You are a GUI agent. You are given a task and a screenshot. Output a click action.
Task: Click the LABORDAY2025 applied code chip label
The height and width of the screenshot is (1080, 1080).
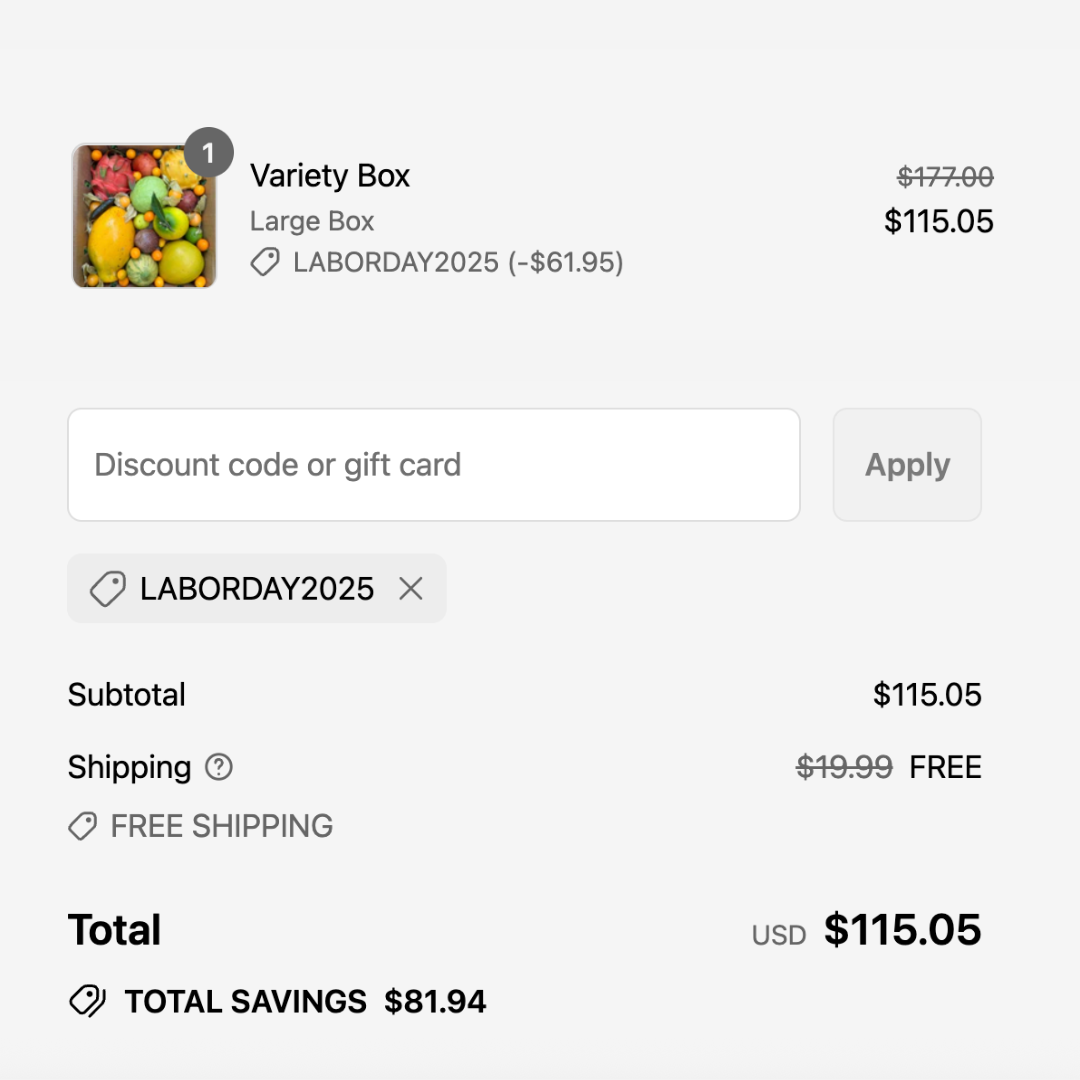[x=257, y=589]
